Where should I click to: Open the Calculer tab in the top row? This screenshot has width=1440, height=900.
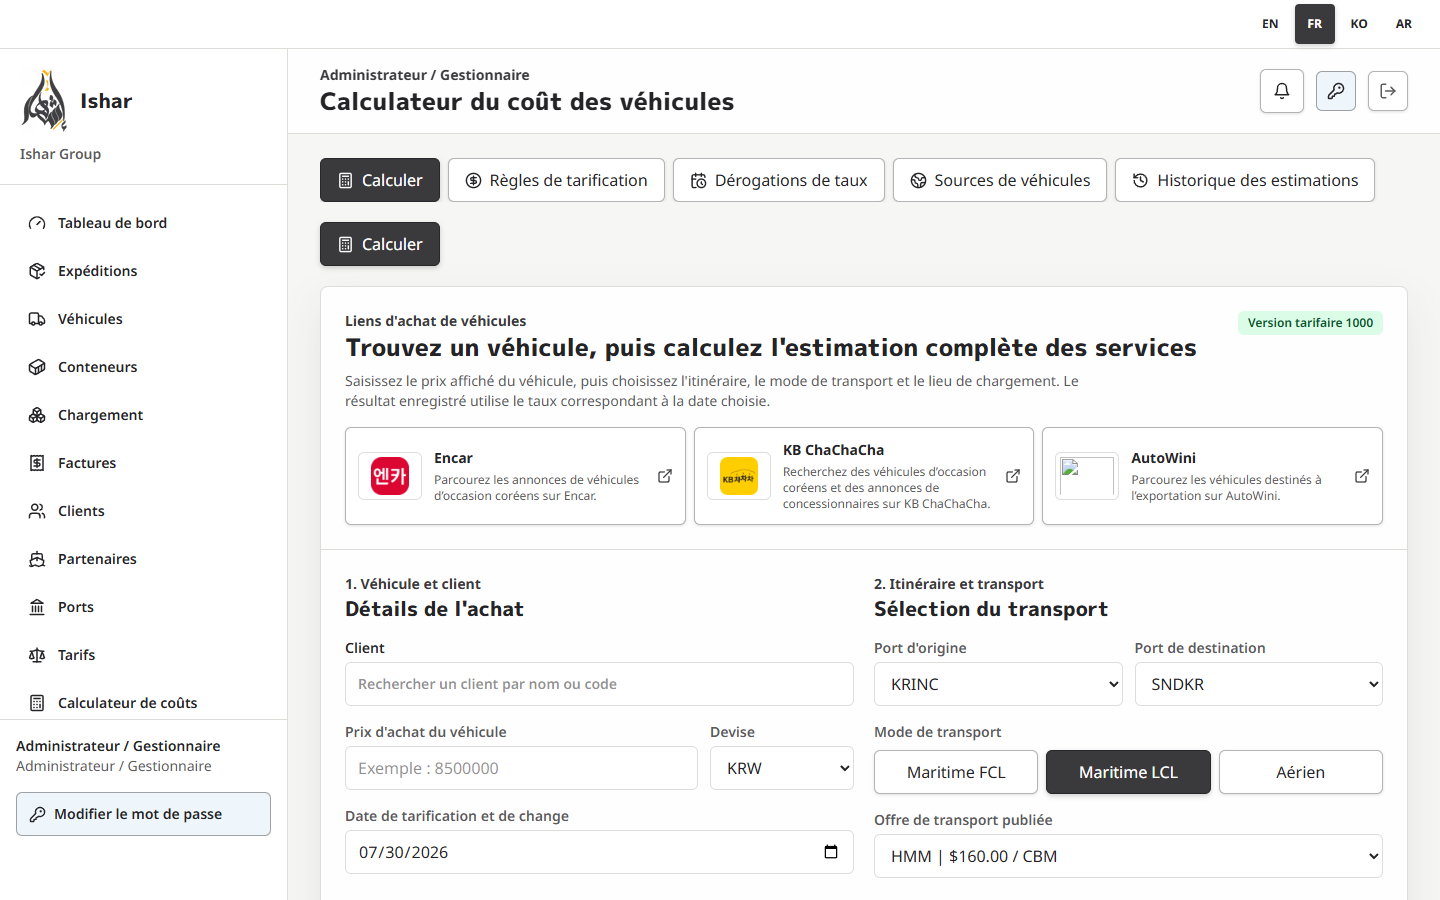380,180
